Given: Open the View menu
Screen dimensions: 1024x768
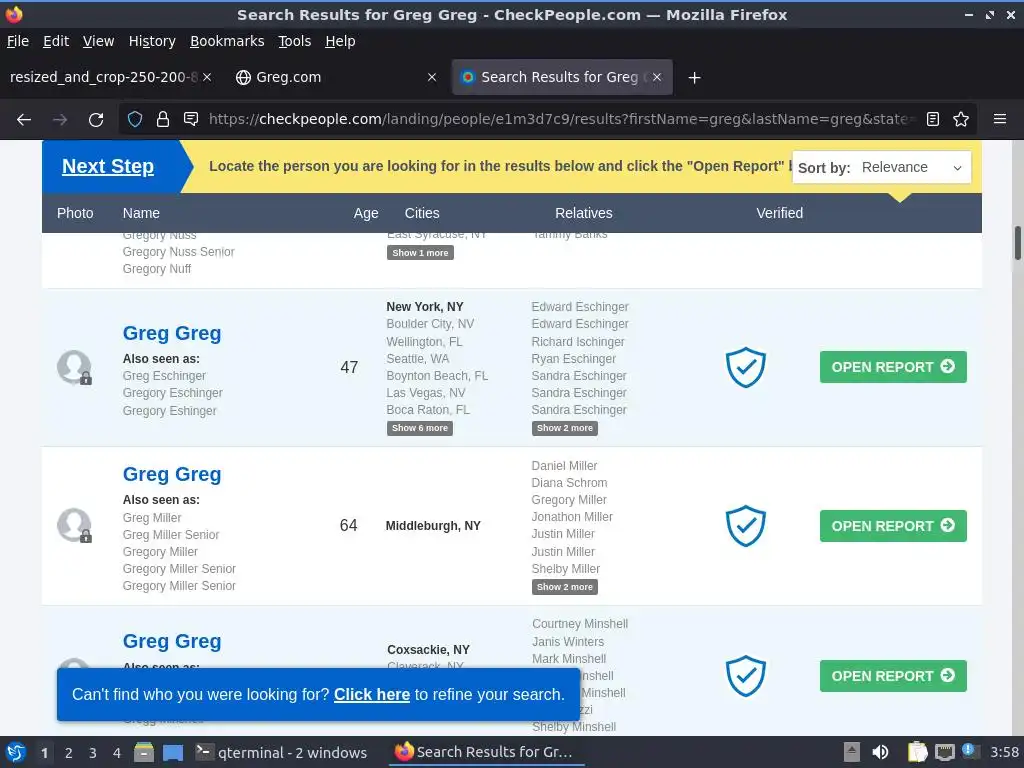Looking at the screenshot, I should click(99, 41).
